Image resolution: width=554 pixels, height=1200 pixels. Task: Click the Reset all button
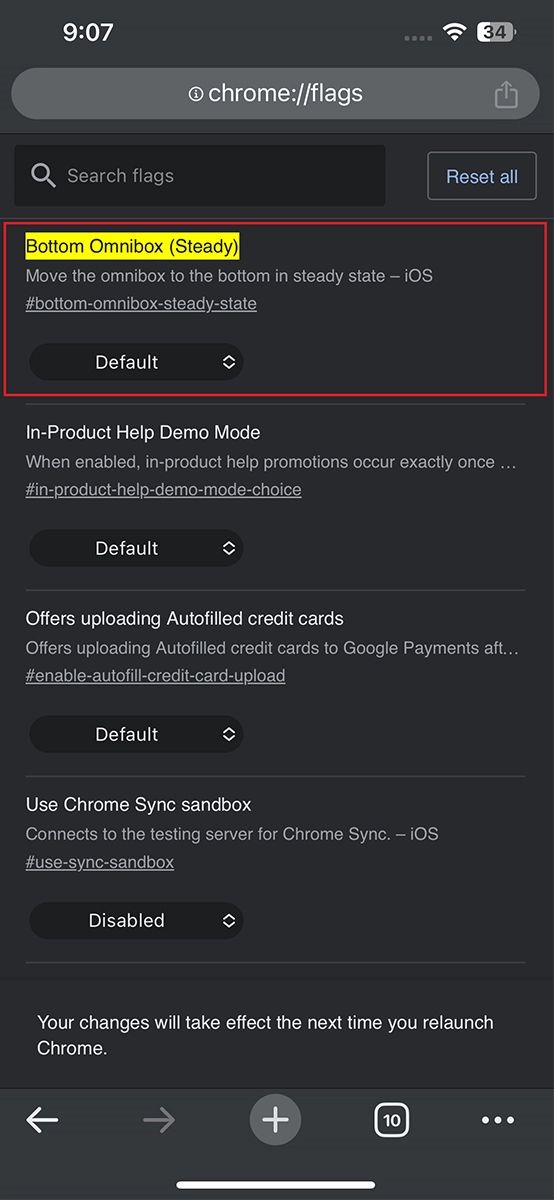pos(482,177)
